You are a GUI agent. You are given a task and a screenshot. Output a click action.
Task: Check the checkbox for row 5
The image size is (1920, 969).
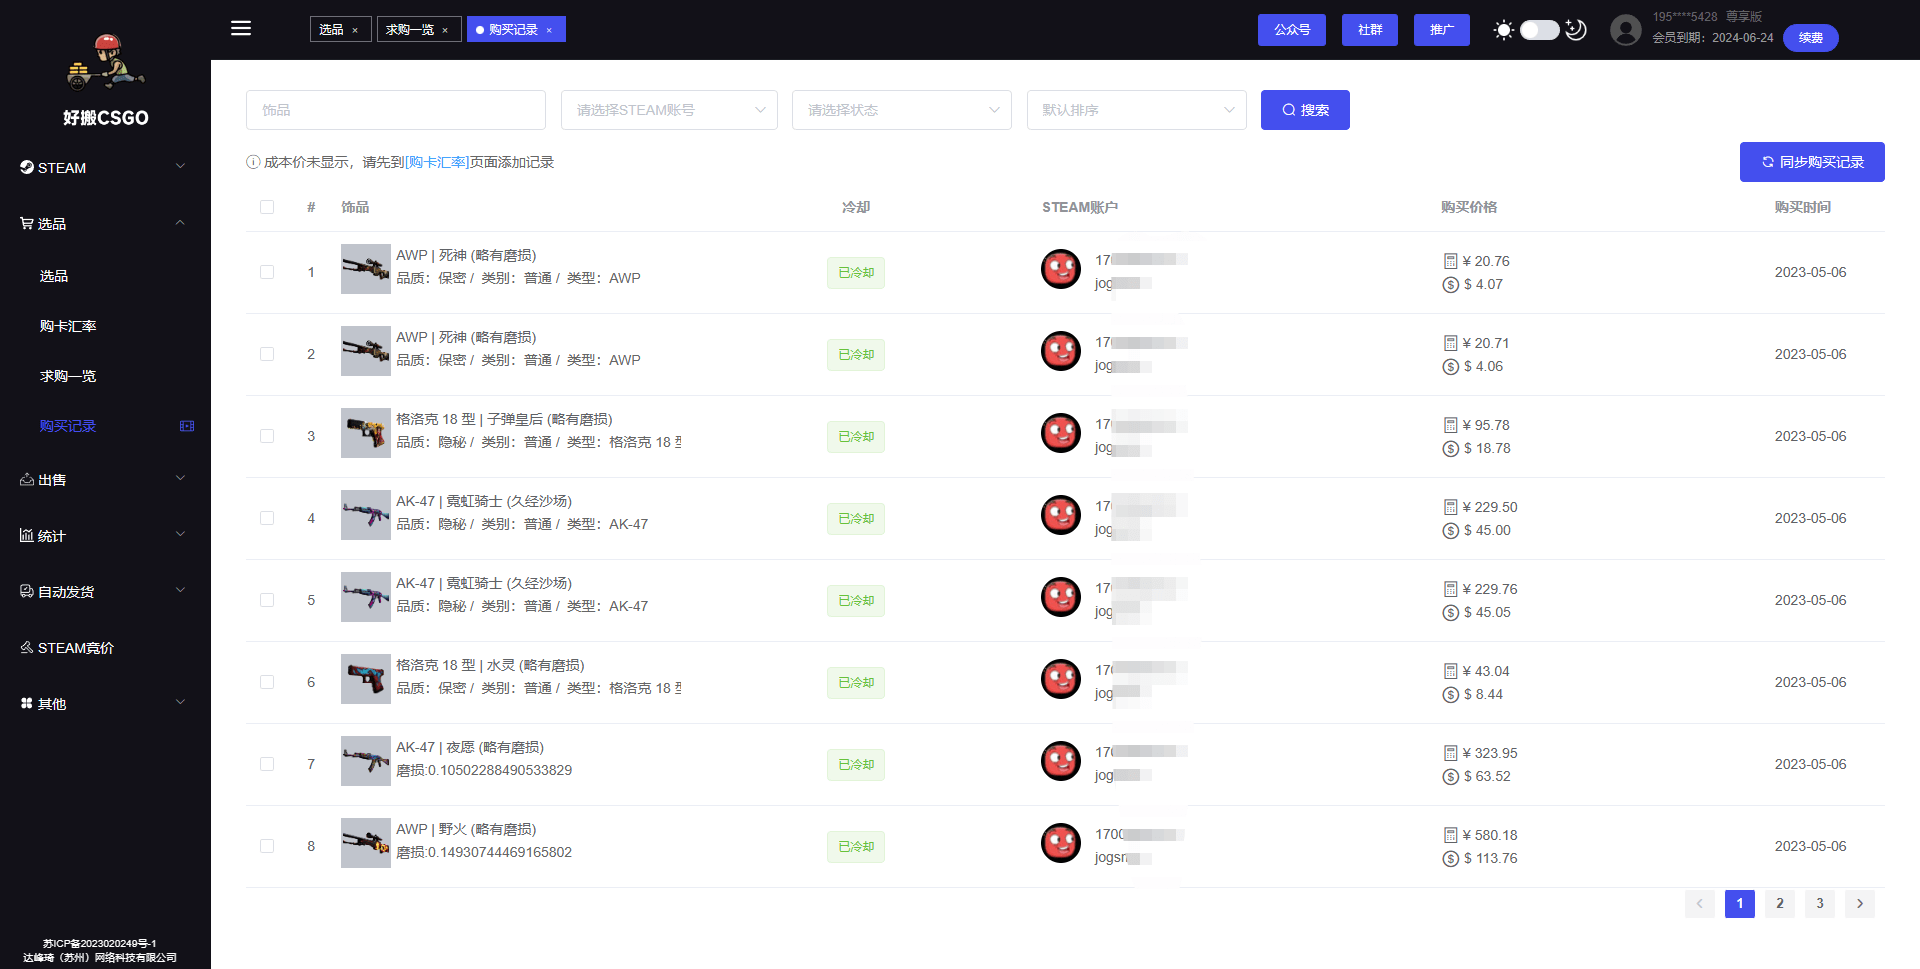click(x=267, y=600)
